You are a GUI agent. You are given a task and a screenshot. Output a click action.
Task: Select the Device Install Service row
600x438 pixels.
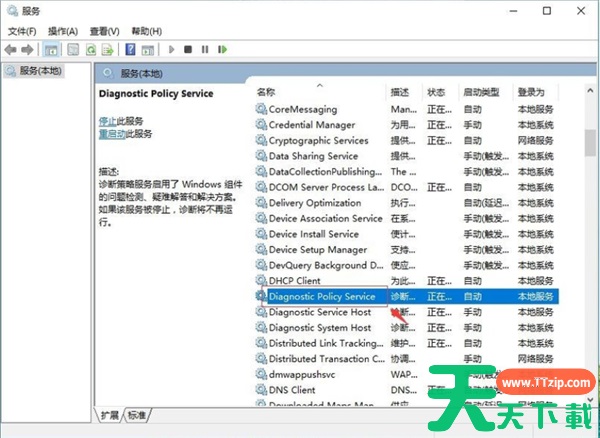point(407,234)
